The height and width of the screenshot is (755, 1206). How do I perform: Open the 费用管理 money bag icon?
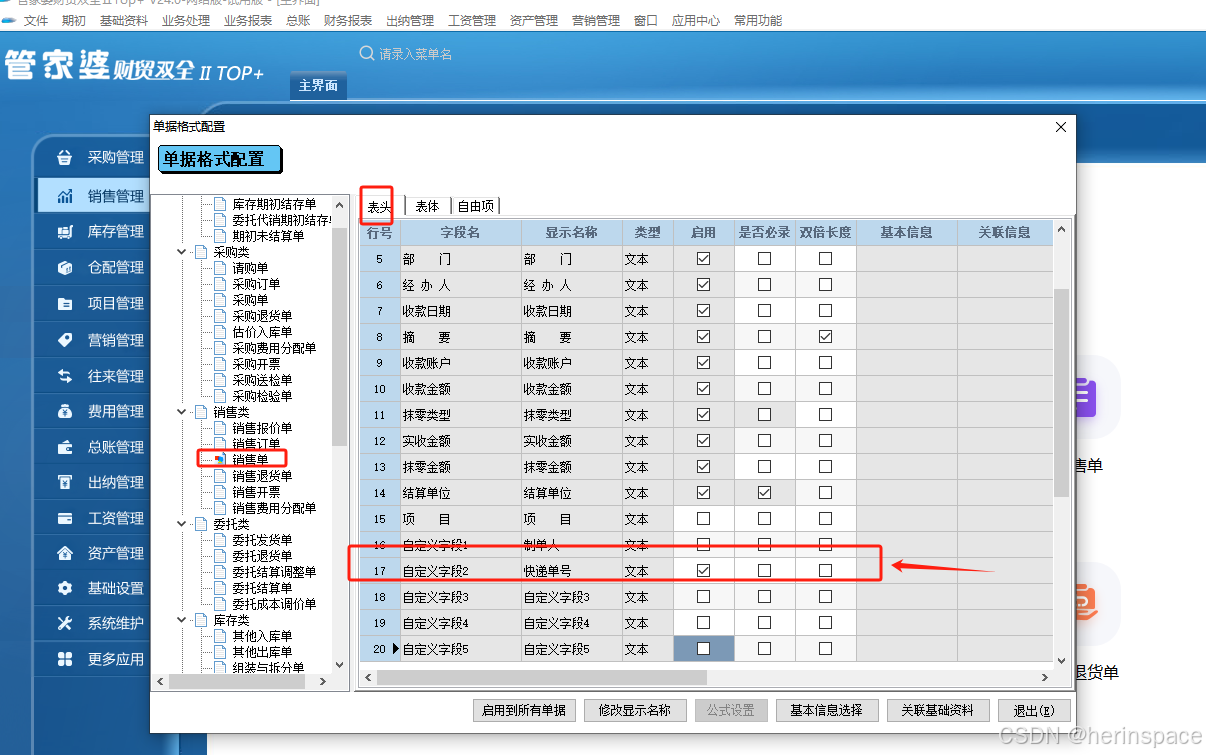(65, 411)
